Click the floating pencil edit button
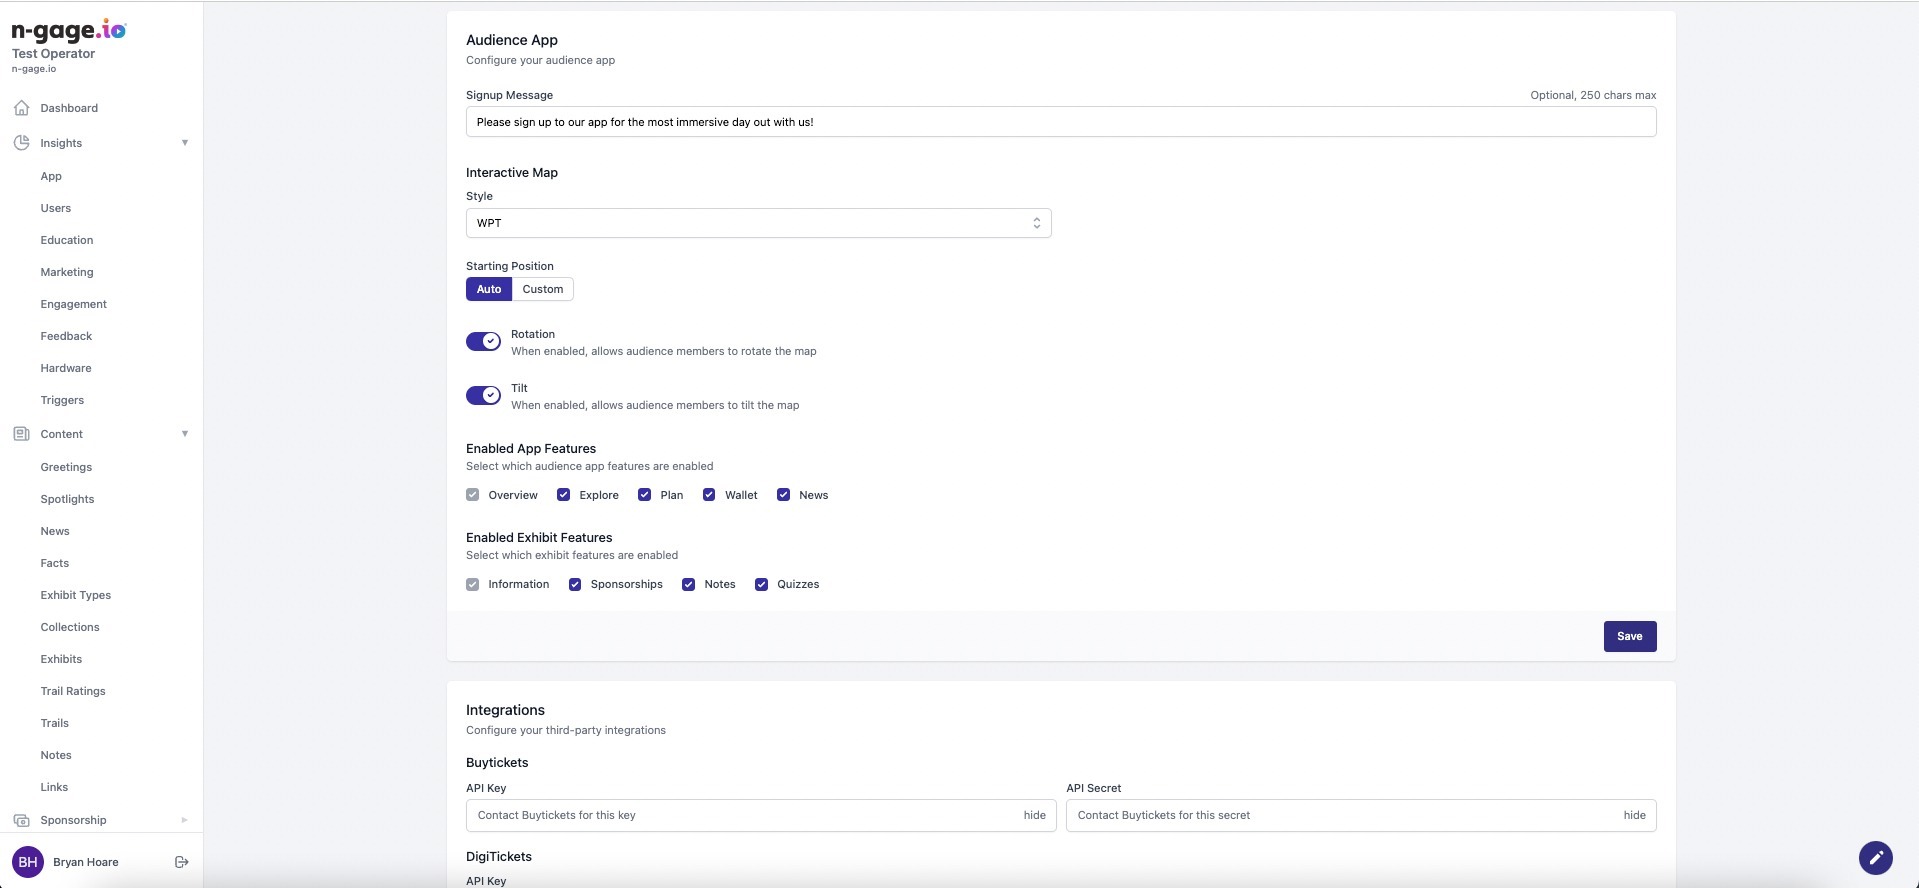 (1875, 857)
